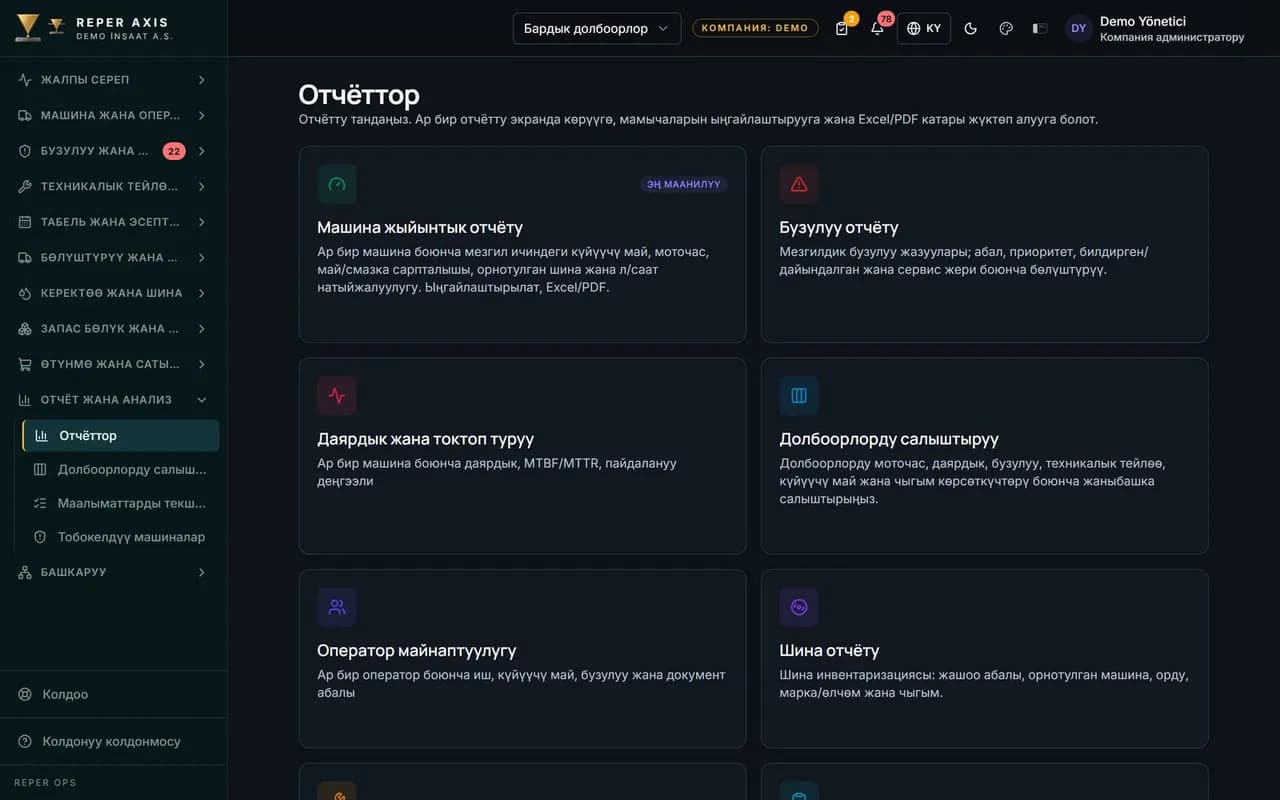Click the ЭҢ МААНИЛҮҮ tag
Viewport: 1280px width, 800px height.
[x=684, y=184]
